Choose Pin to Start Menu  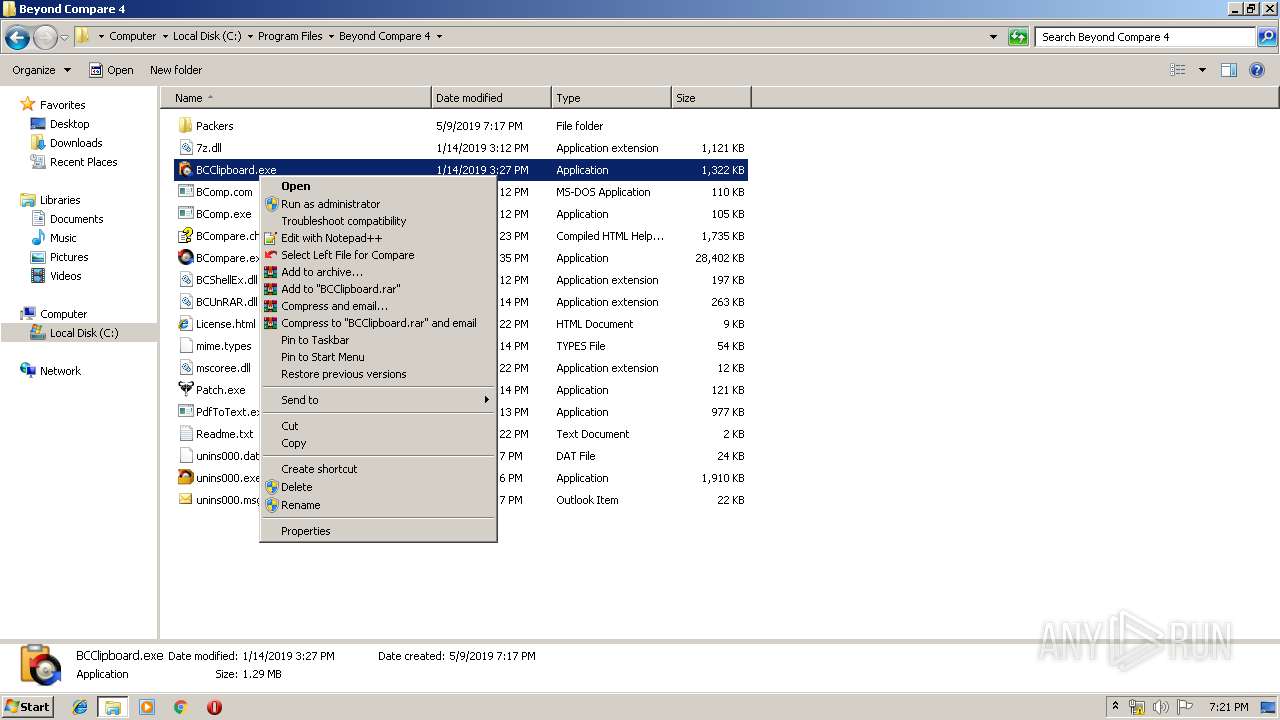[x=378, y=357]
